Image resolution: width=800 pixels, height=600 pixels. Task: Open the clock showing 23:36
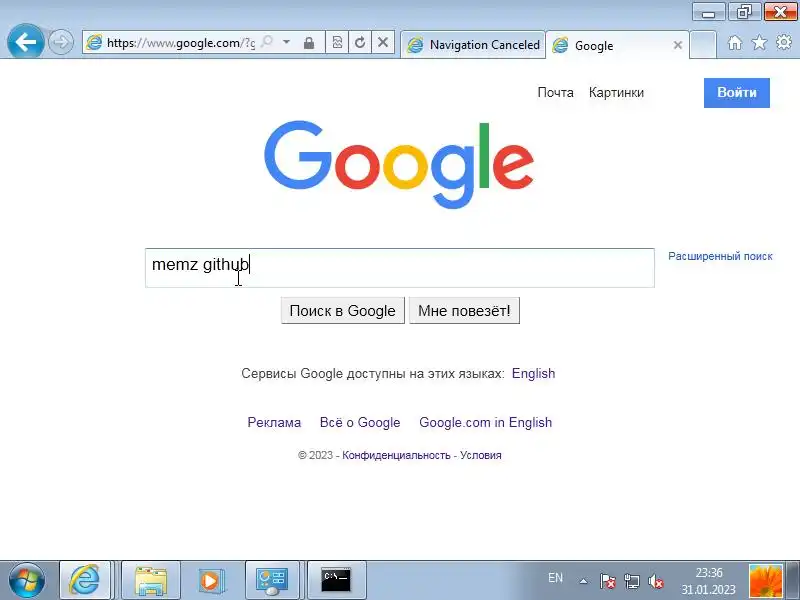(x=708, y=581)
